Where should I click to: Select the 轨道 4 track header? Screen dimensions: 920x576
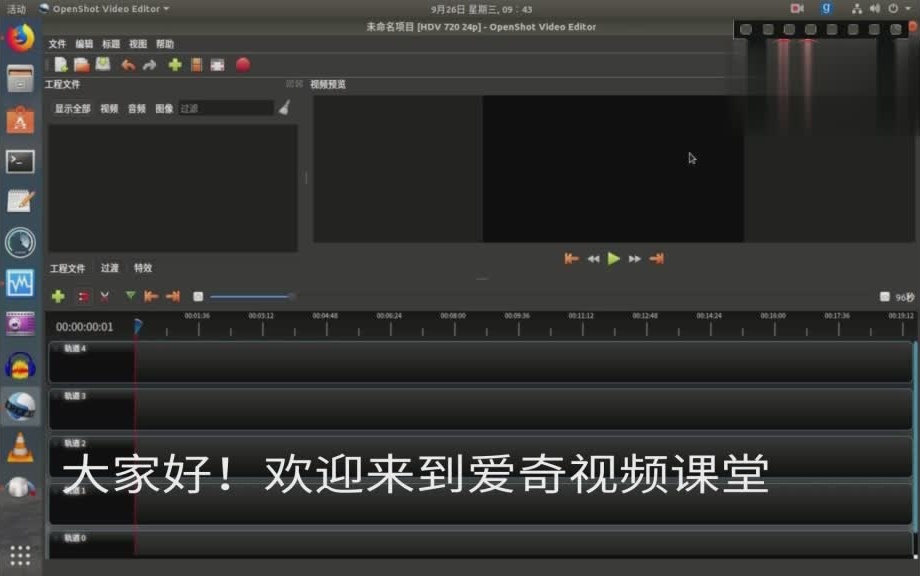coord(92,362)
